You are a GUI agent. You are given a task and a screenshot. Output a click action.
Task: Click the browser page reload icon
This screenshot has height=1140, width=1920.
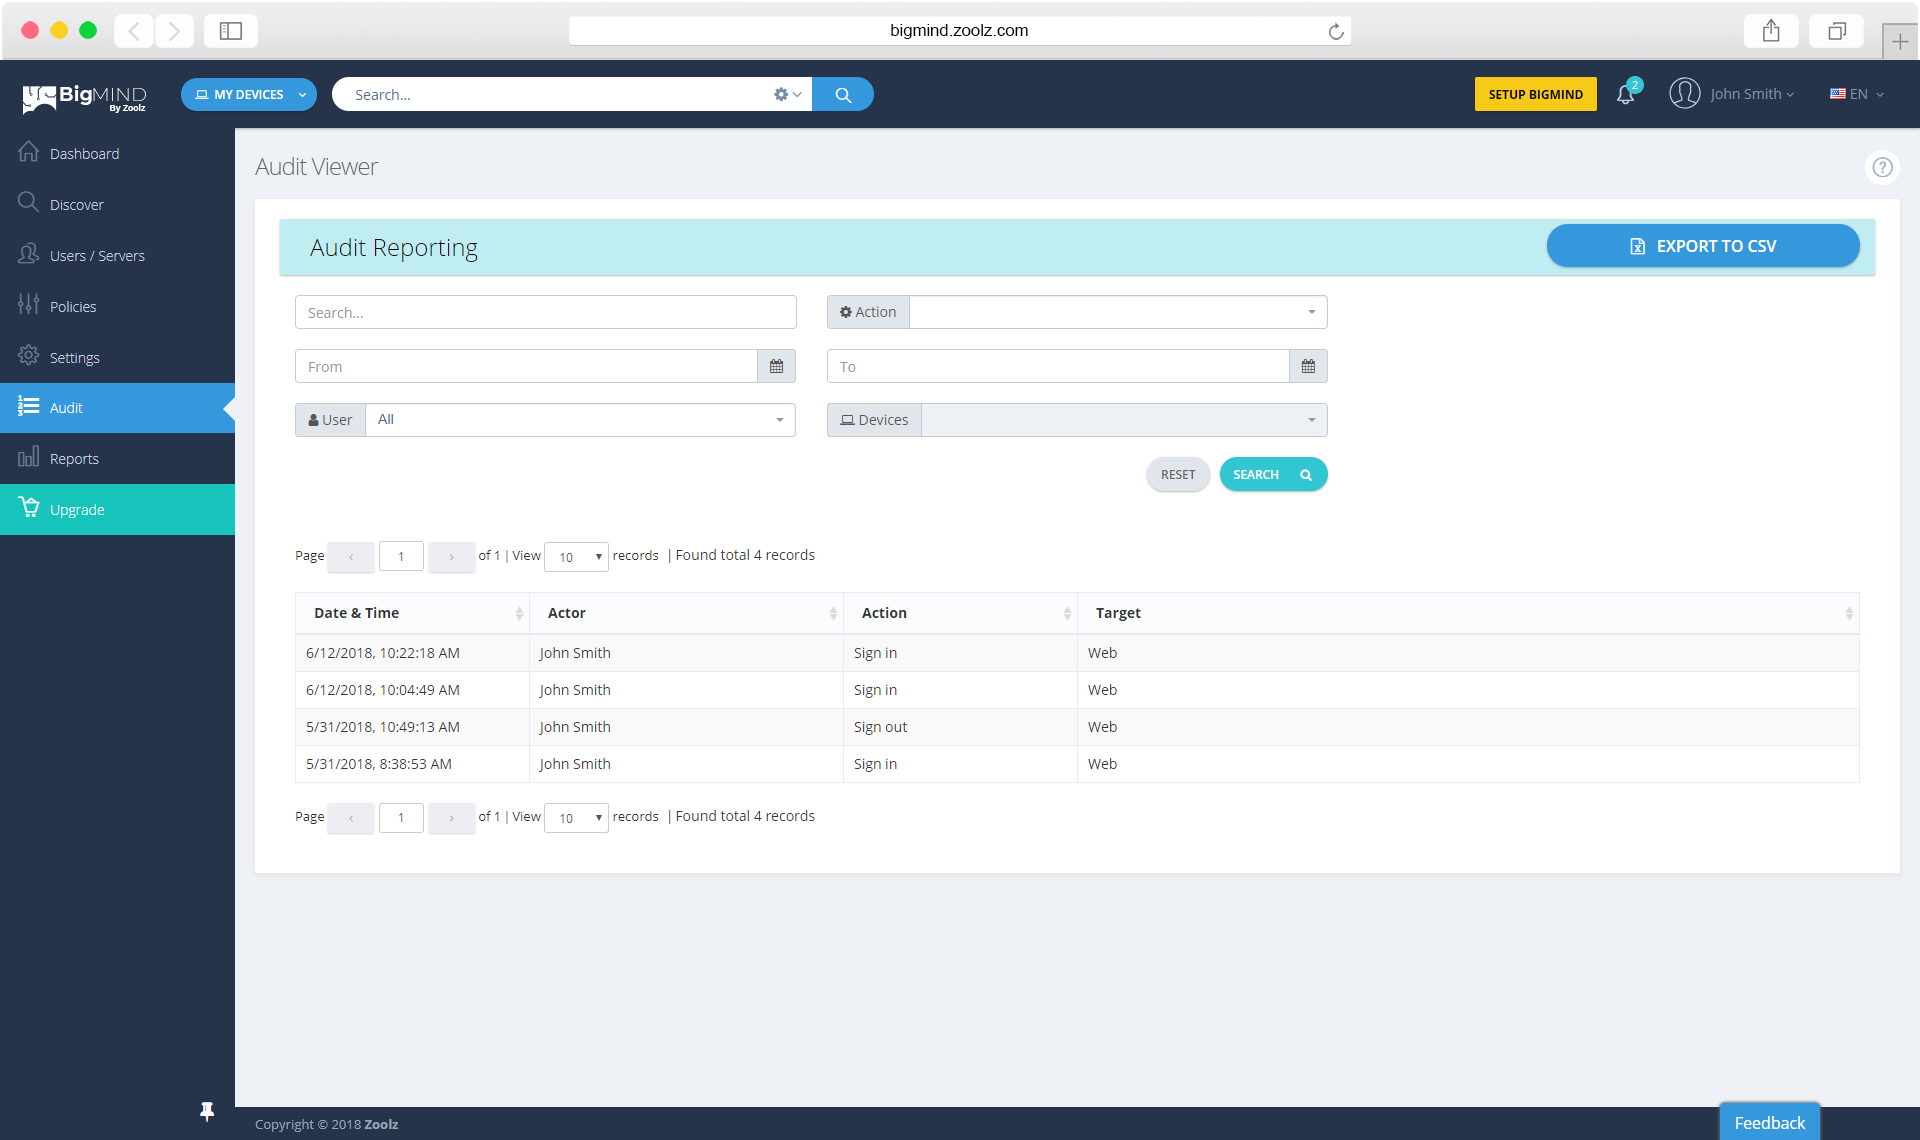tap(1335, 31)
